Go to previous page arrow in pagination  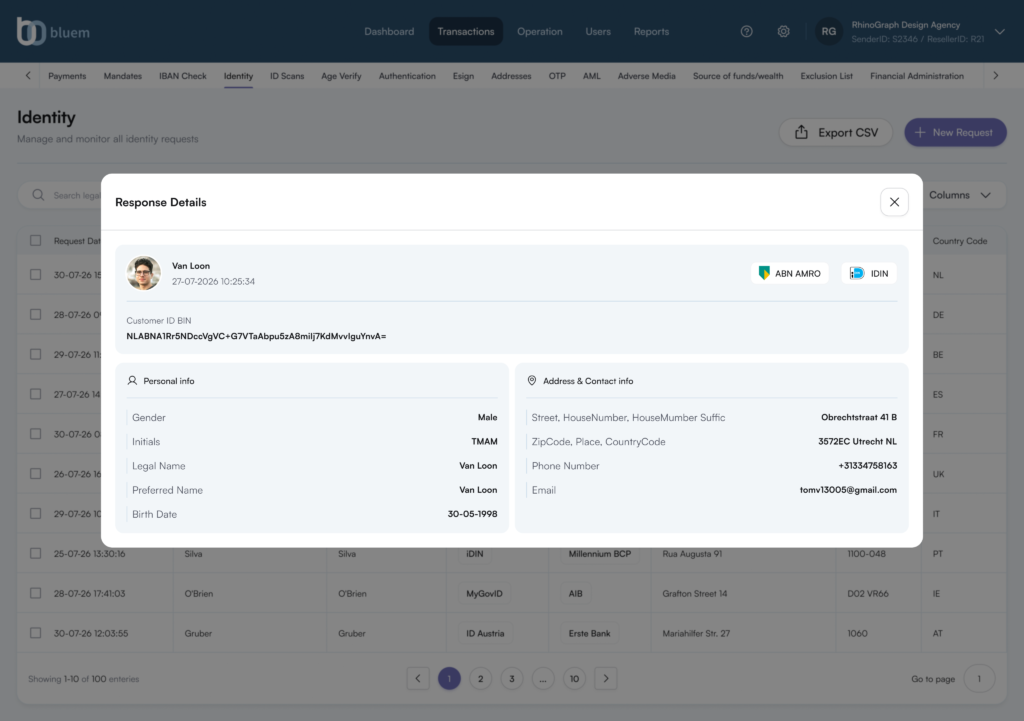[418, 679]
